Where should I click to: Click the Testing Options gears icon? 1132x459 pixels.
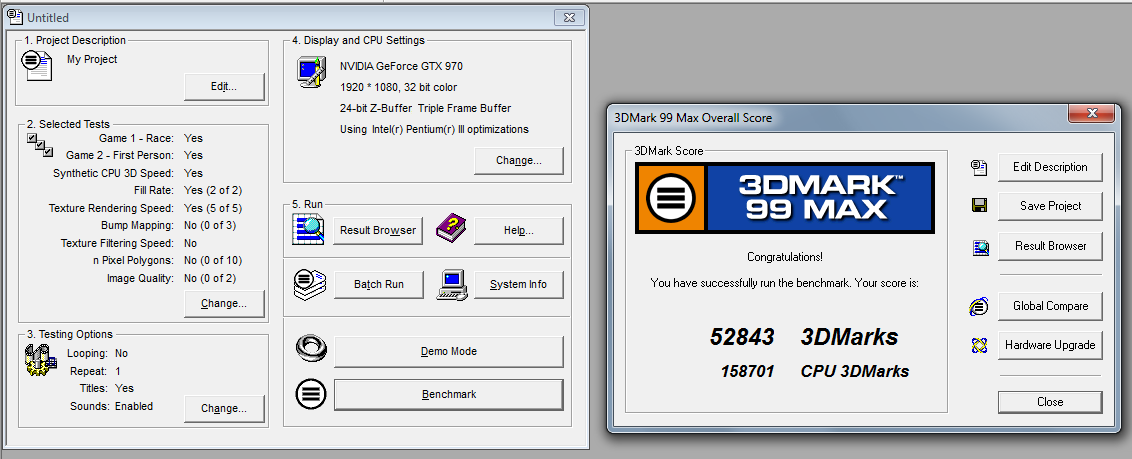tap(40, 359)
